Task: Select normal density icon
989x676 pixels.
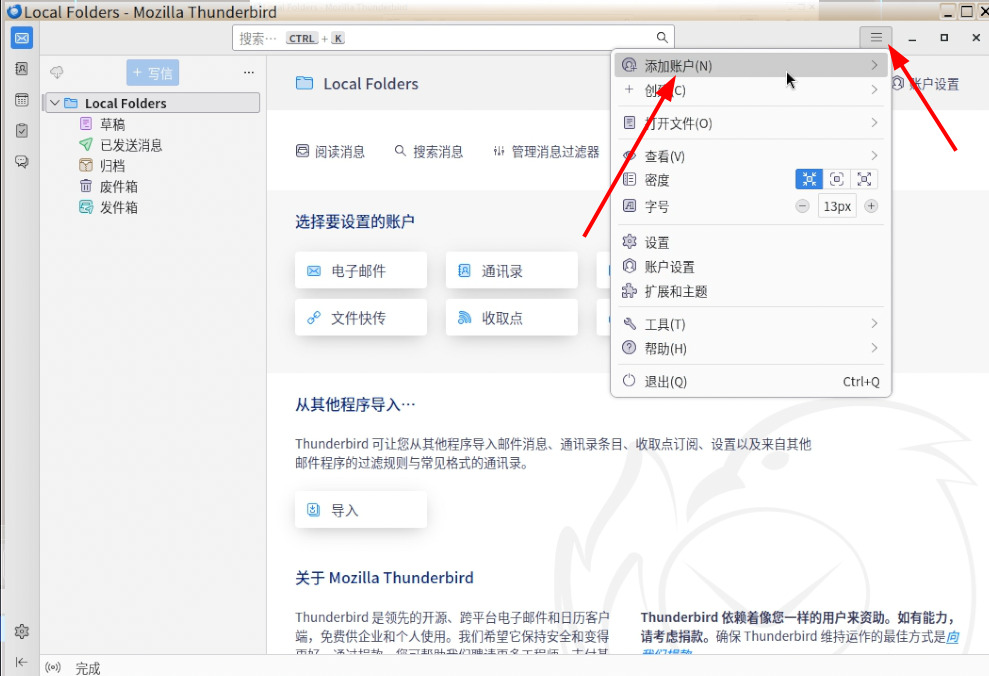Action: pos(836,179)
